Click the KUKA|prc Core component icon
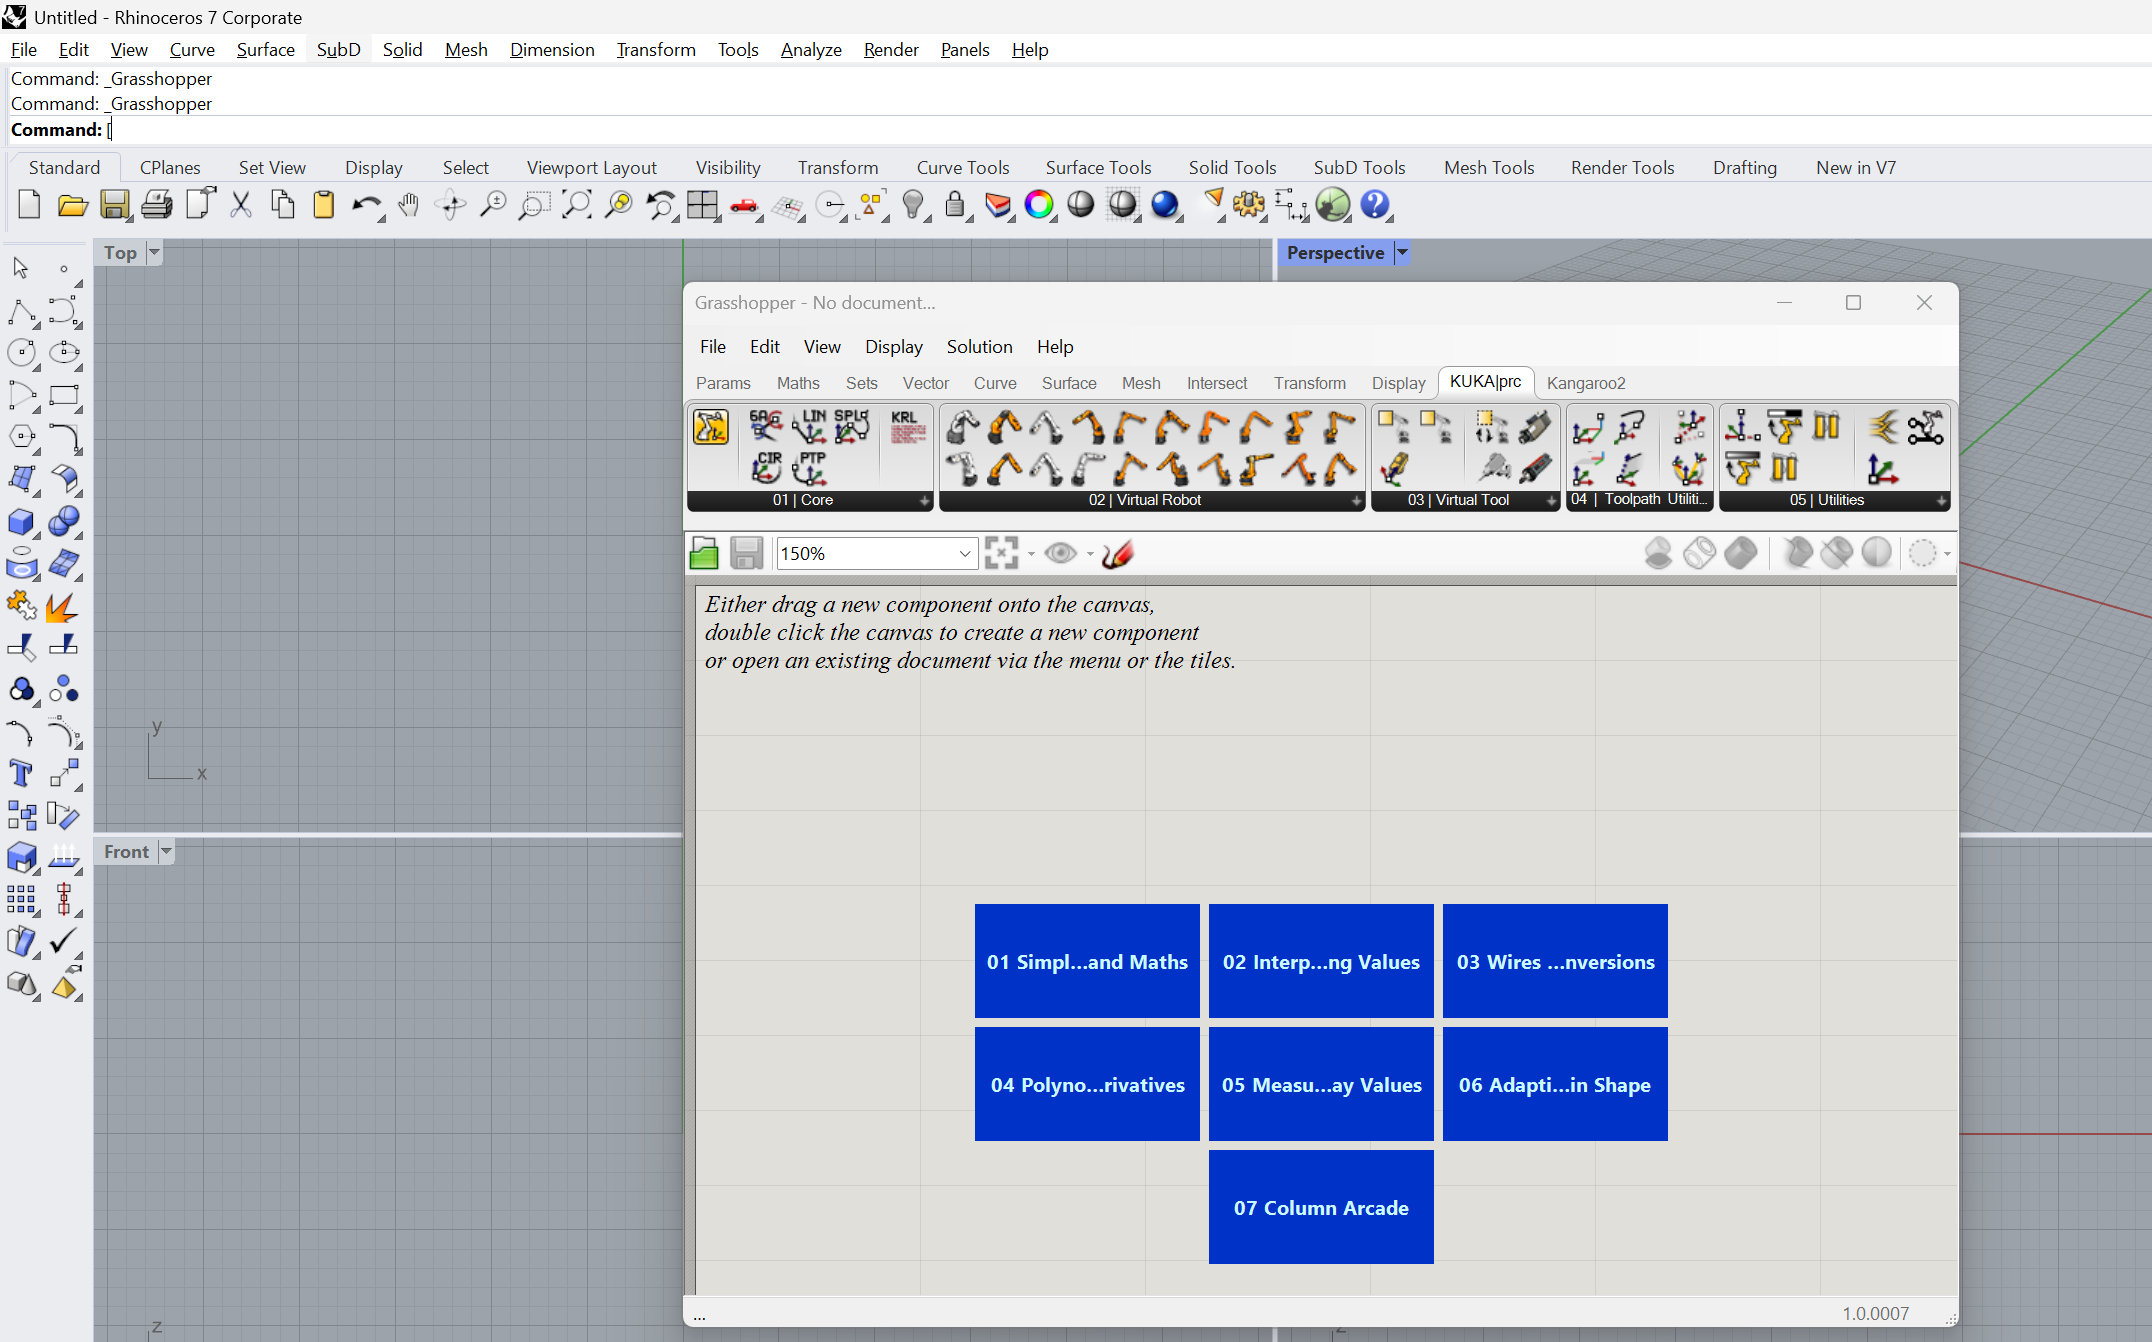 click(711, 427)
